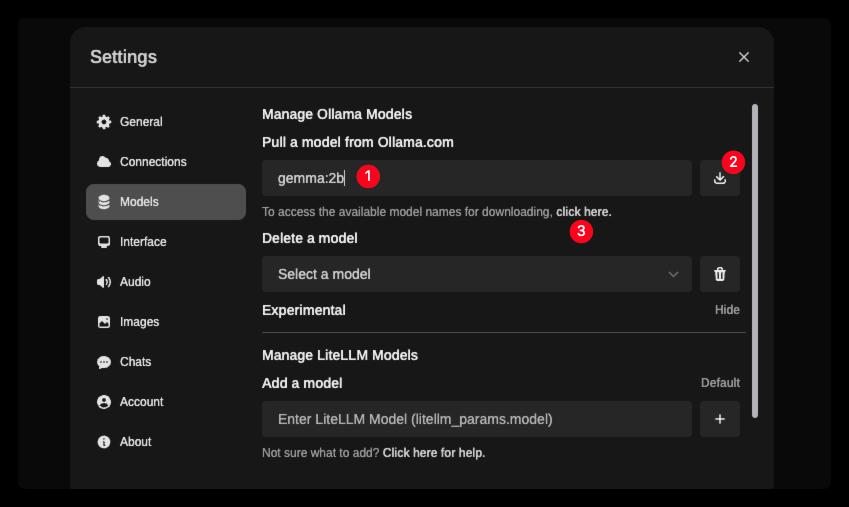The width and height of the screenshot is (849, 507).
Task: Open the 'Click here for help' link
Action: click(433, 453)
